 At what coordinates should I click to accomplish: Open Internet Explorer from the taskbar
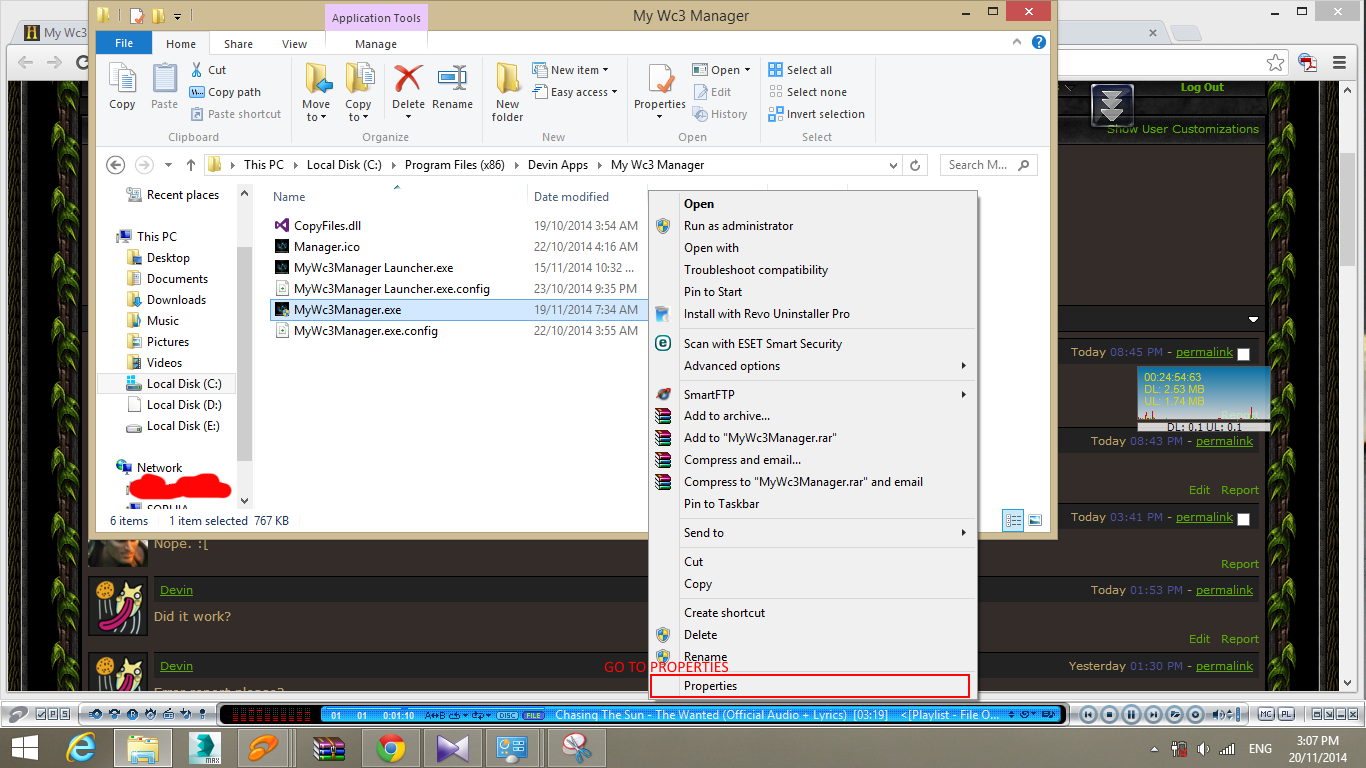(x=81, y=748)
